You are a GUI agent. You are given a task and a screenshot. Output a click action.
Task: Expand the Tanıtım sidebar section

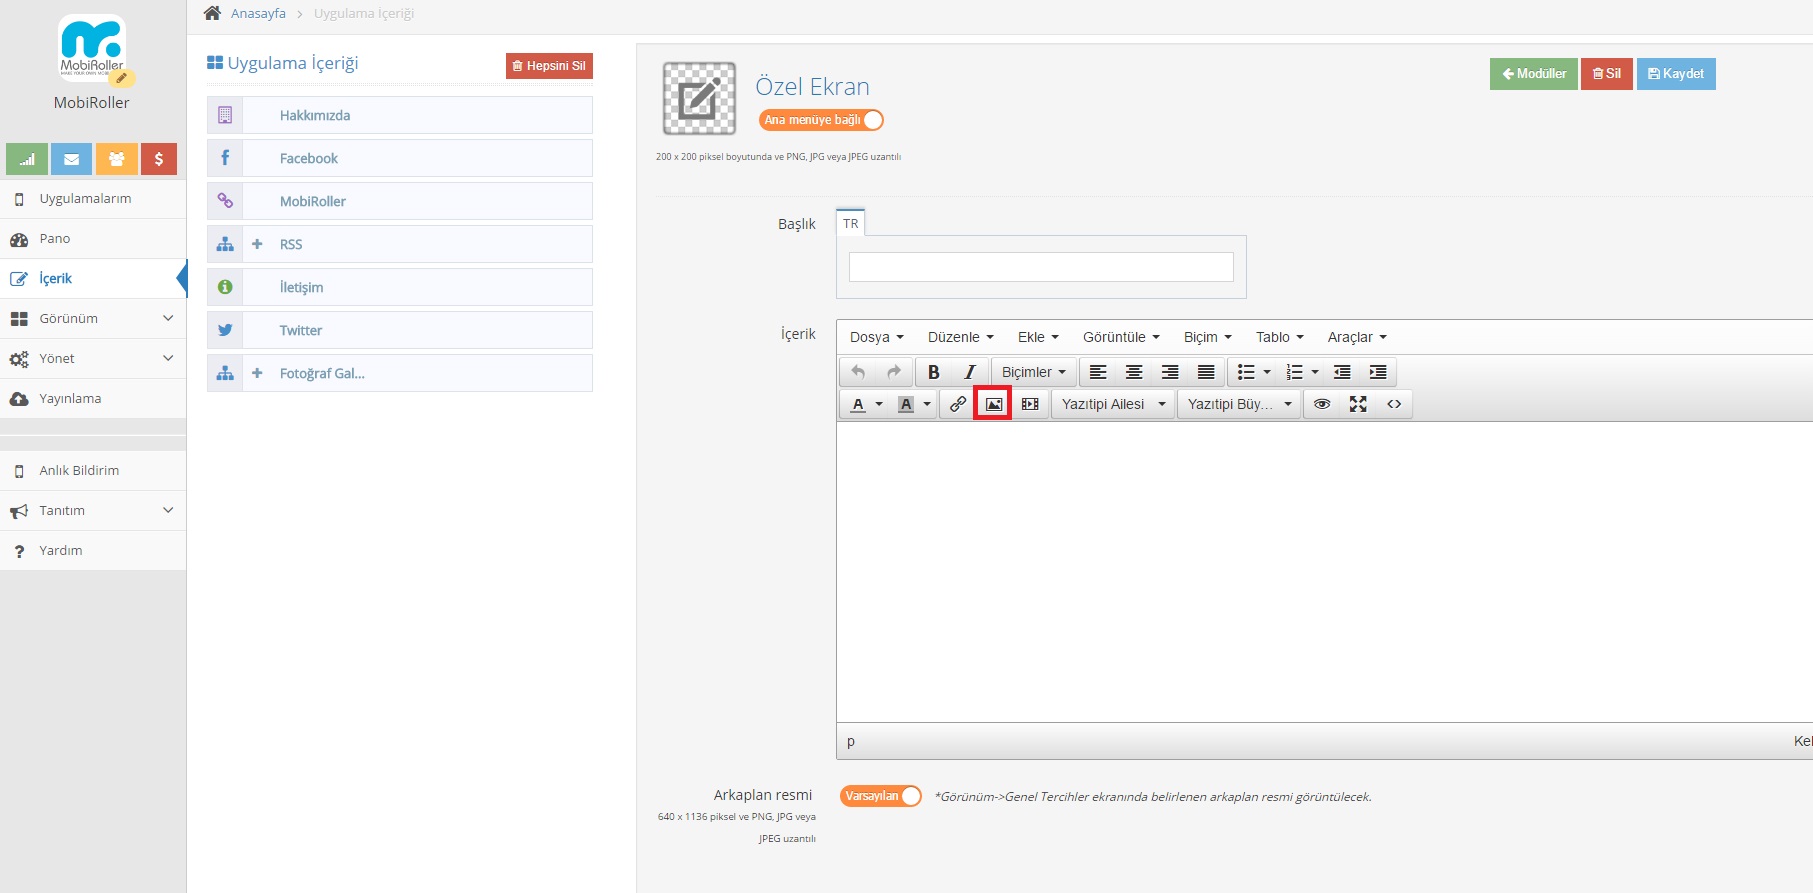pos(93,511)
